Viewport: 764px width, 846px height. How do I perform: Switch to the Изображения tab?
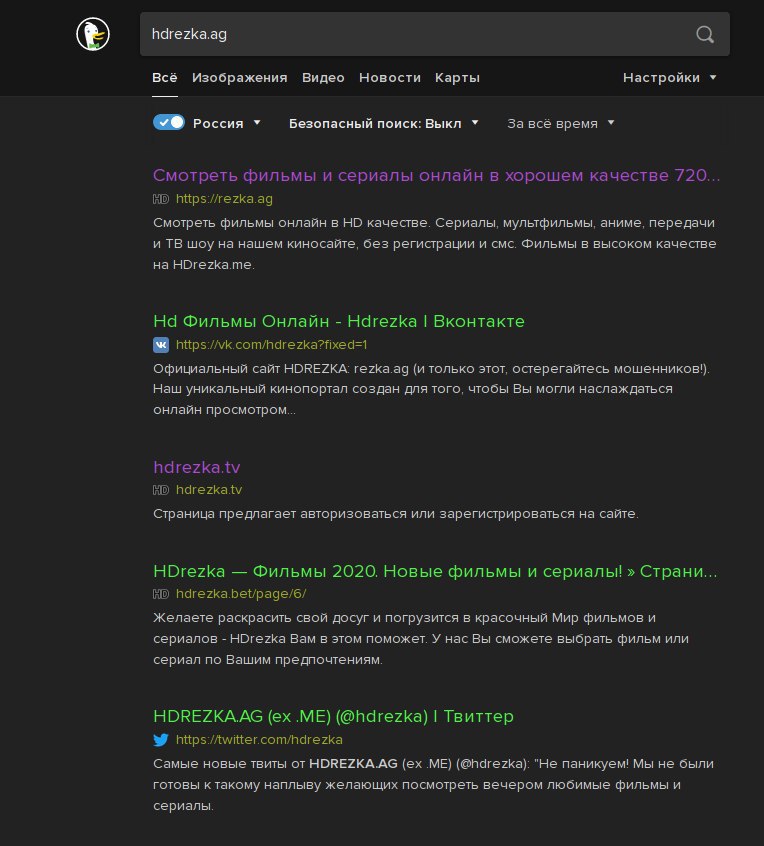240,78
